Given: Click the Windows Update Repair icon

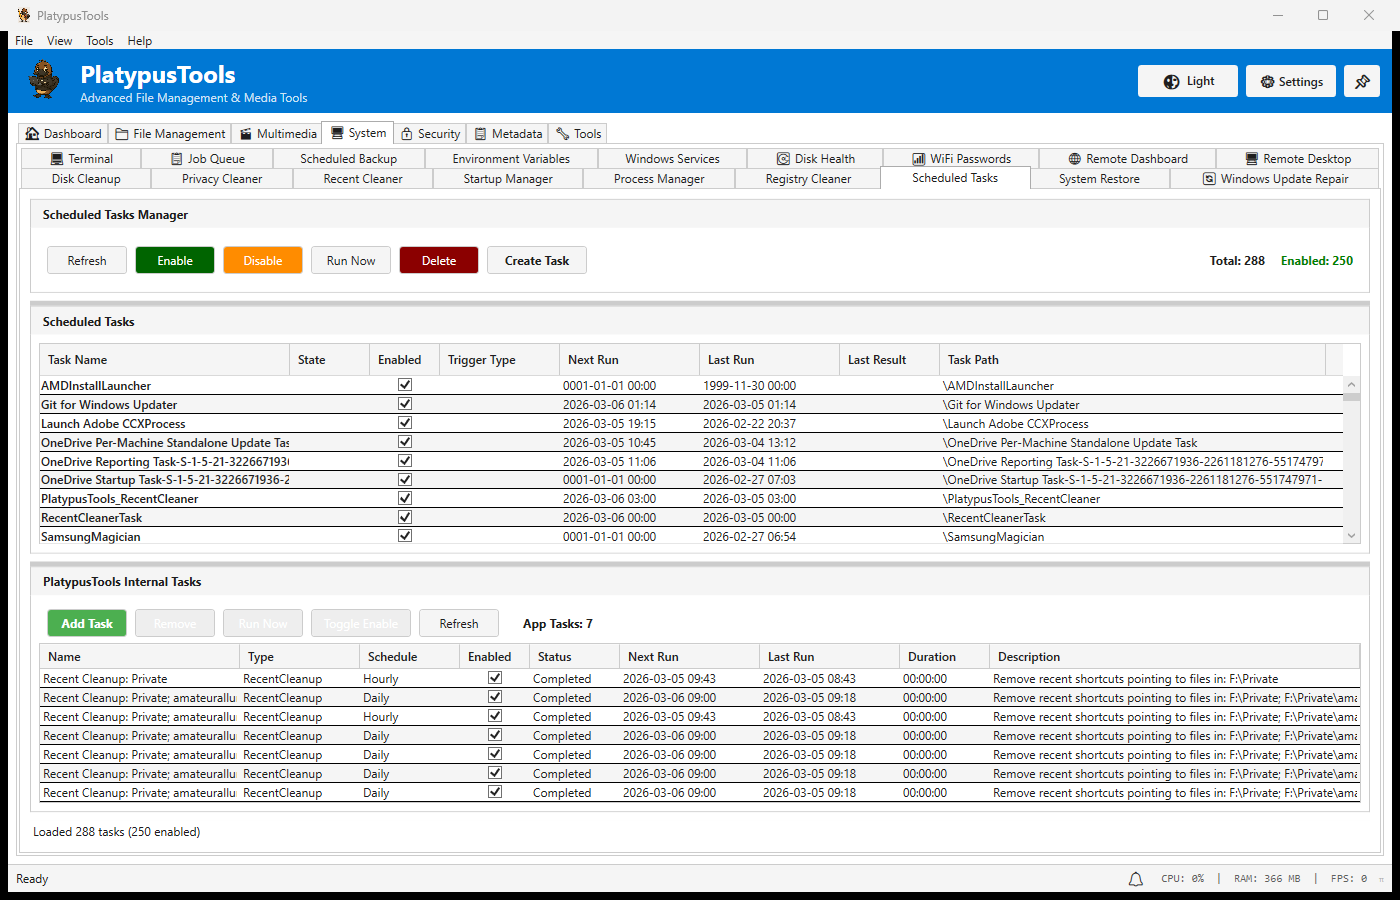Looking at the screenshot, I should 1209,179.
